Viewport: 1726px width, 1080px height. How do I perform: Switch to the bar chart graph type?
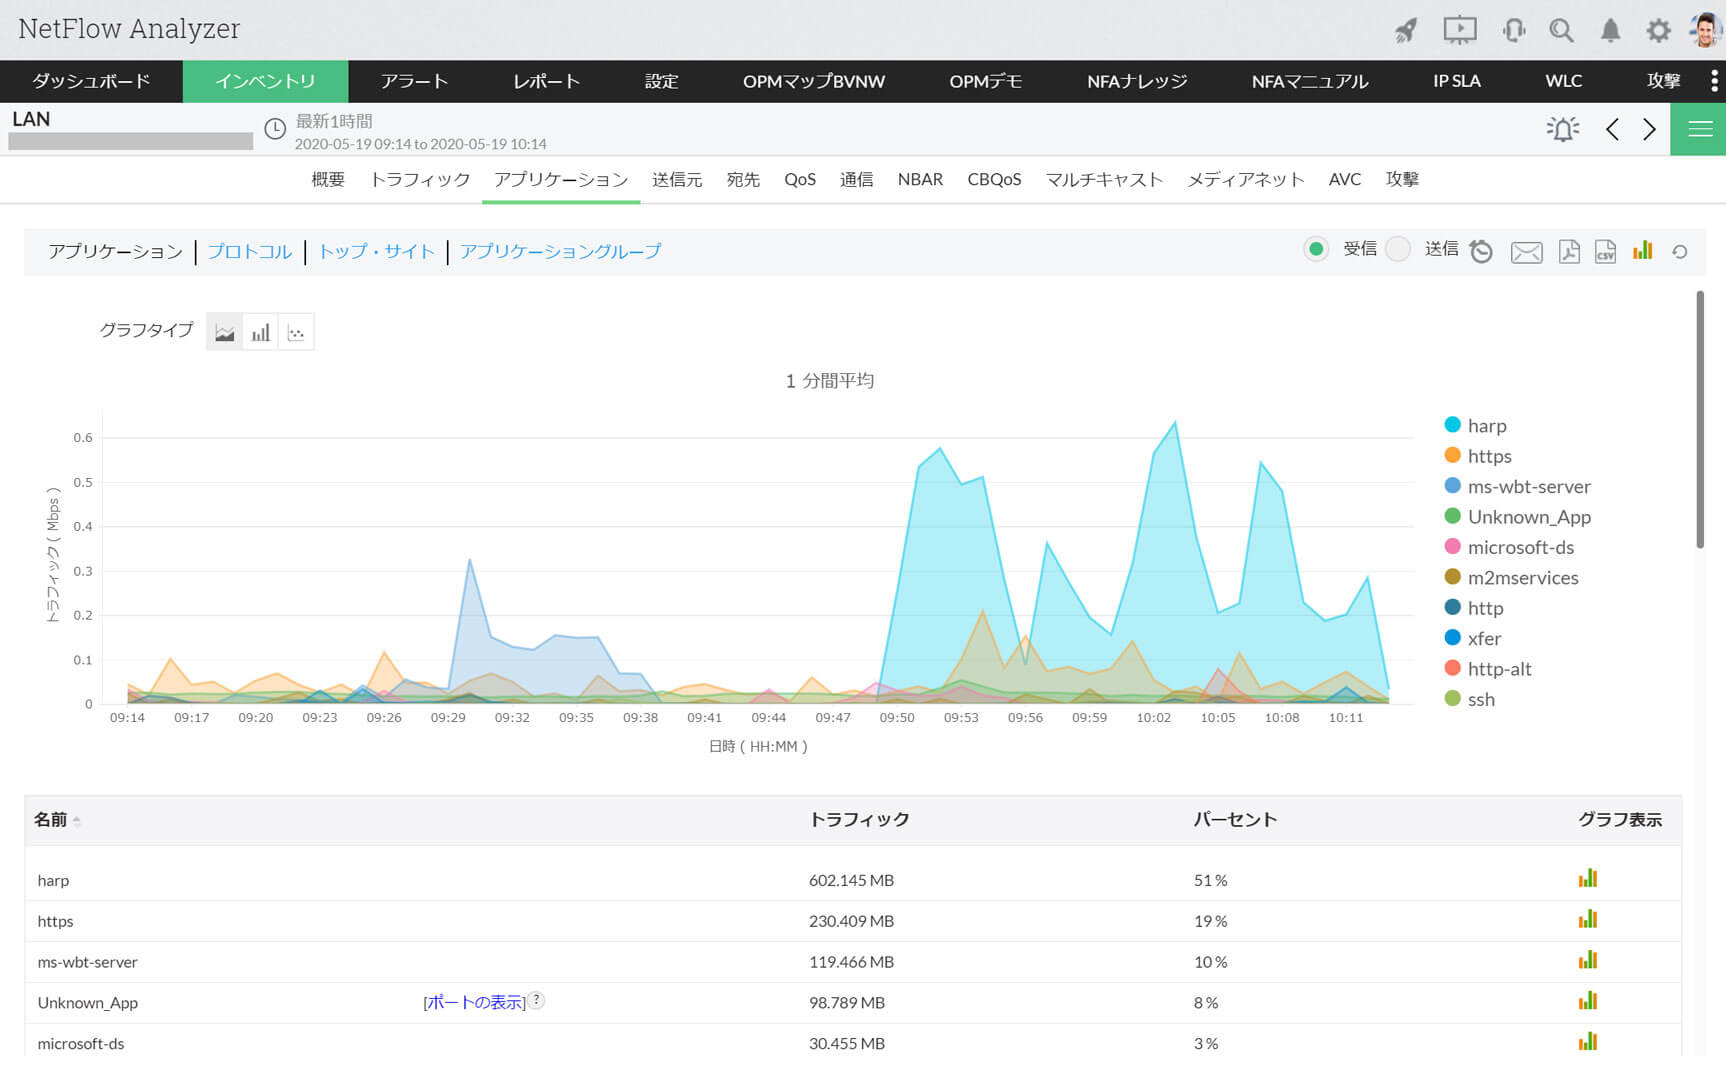click(260, 333)
